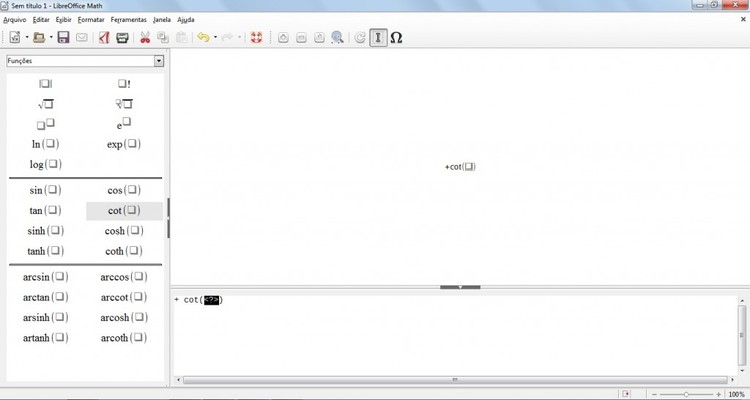Open the Ferramentas menu

click(x=129, y=20)
